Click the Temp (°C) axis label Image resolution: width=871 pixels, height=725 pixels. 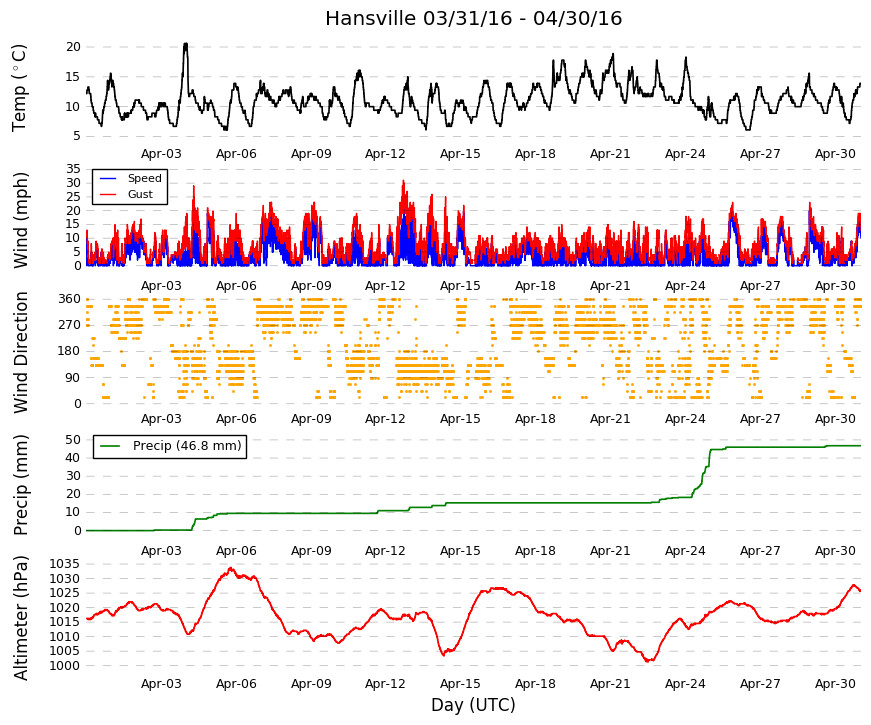pos(19,88)
